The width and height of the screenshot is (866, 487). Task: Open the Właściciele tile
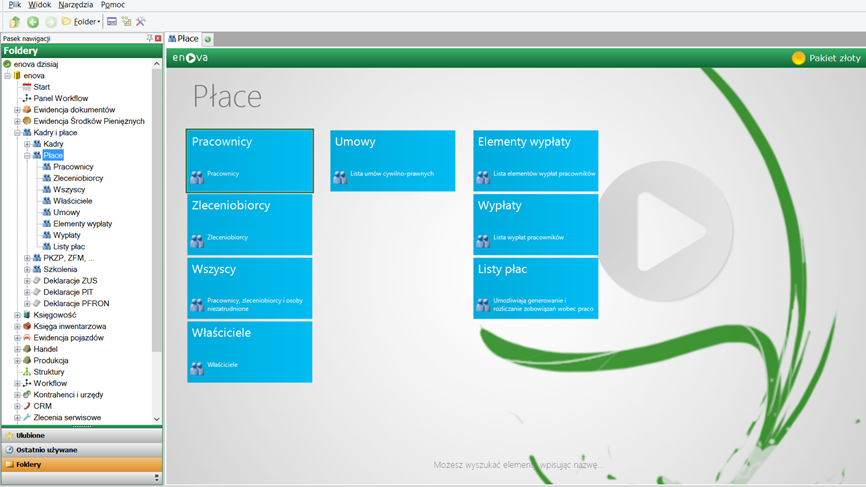[x=250, y=352]
